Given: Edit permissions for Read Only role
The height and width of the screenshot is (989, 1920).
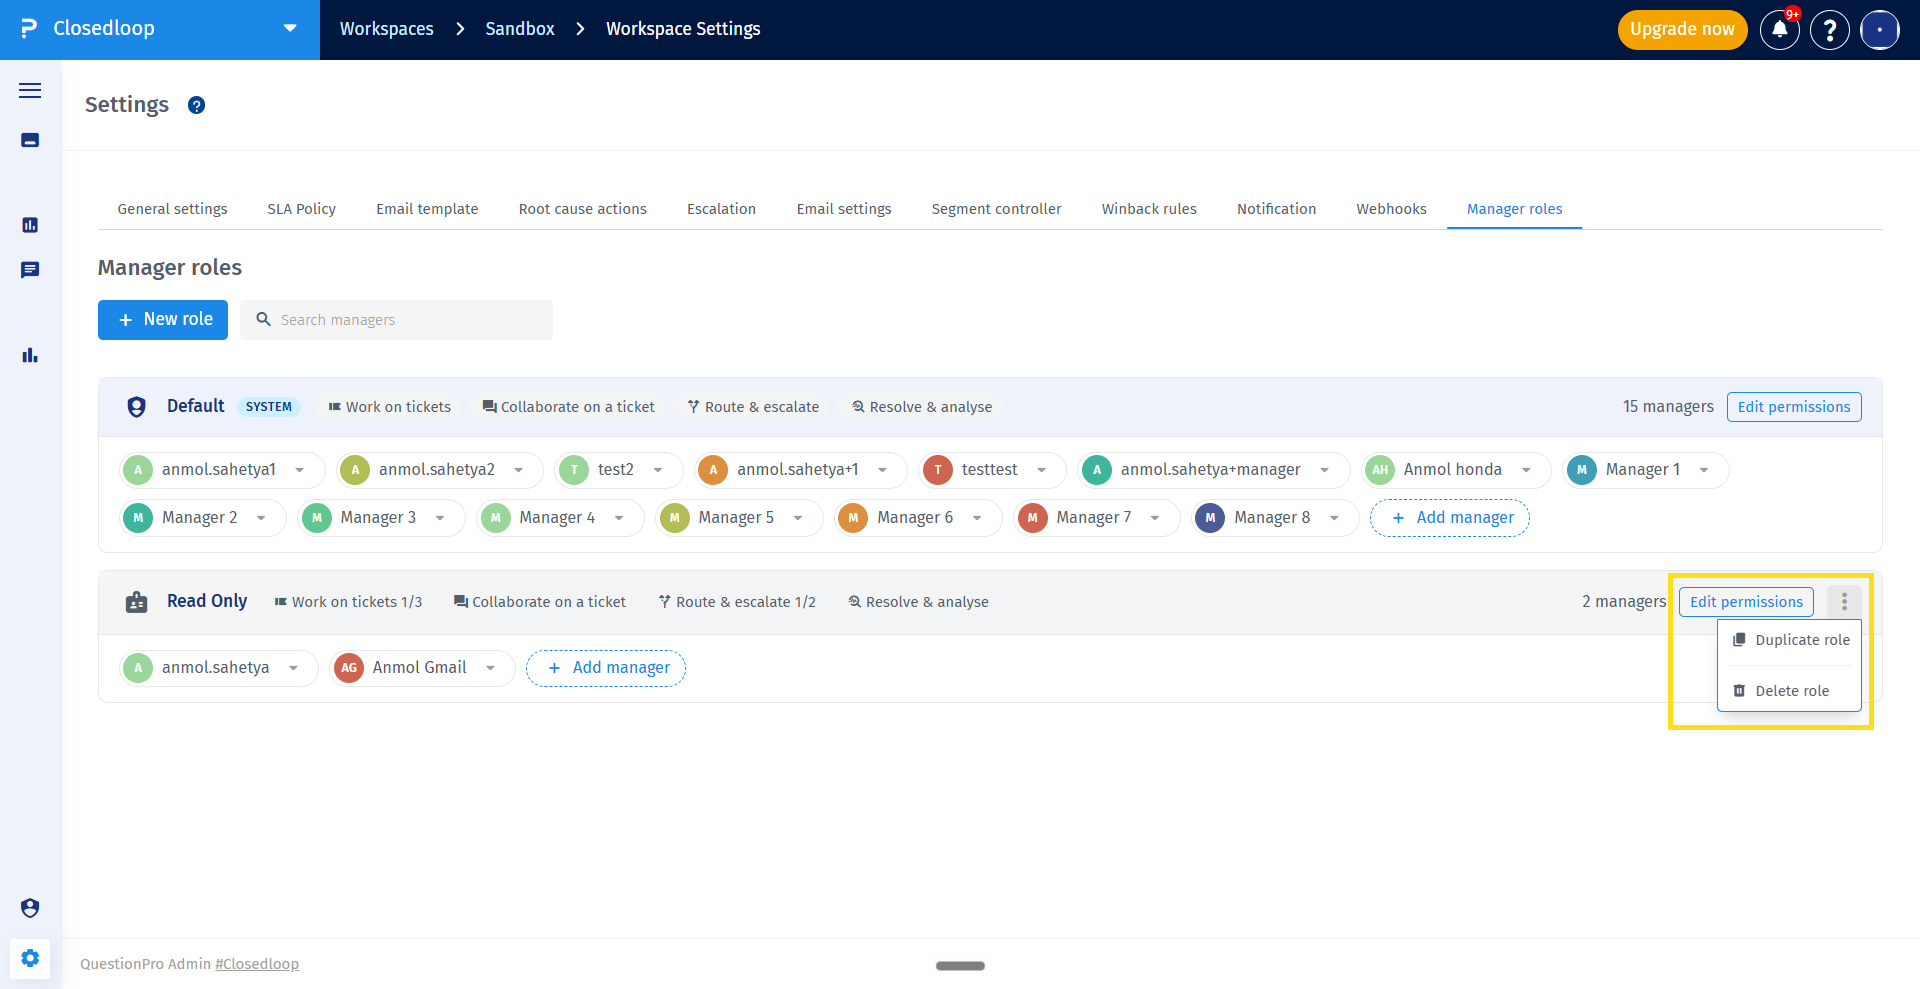Looking at the screenshot, I should click(1746, 602).
